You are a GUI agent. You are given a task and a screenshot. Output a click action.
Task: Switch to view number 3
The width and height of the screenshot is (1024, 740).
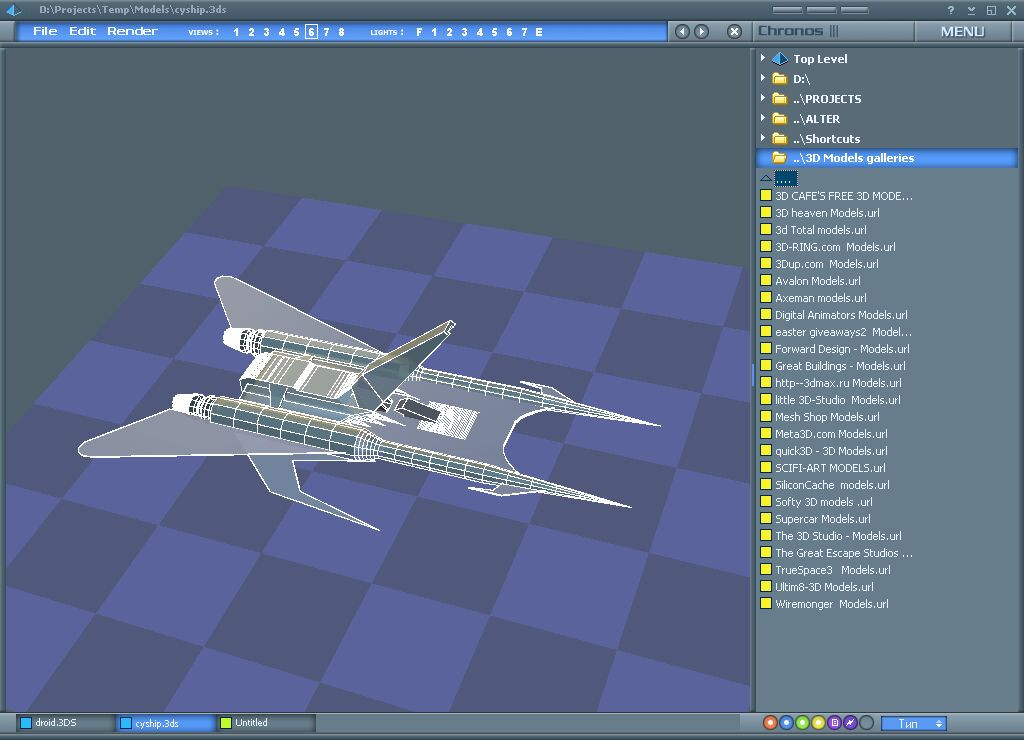pos(266,32)
